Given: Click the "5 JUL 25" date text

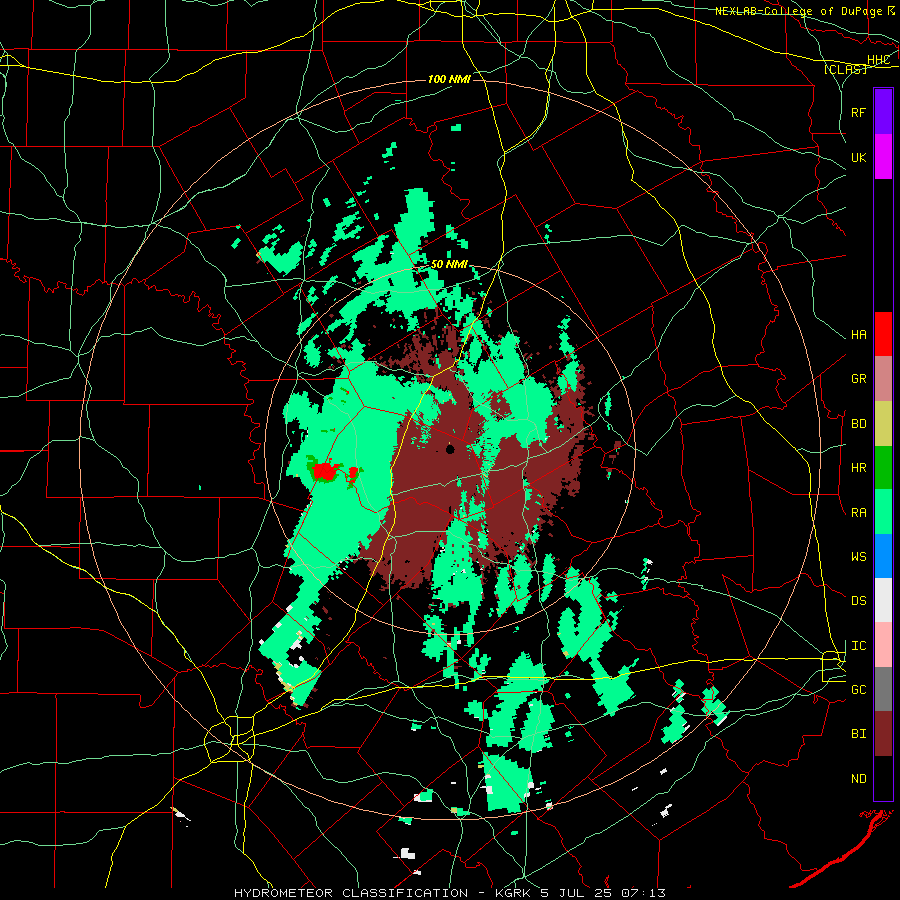Looking at the screenshot, I should pyautogui.click(x=576, y=893).
